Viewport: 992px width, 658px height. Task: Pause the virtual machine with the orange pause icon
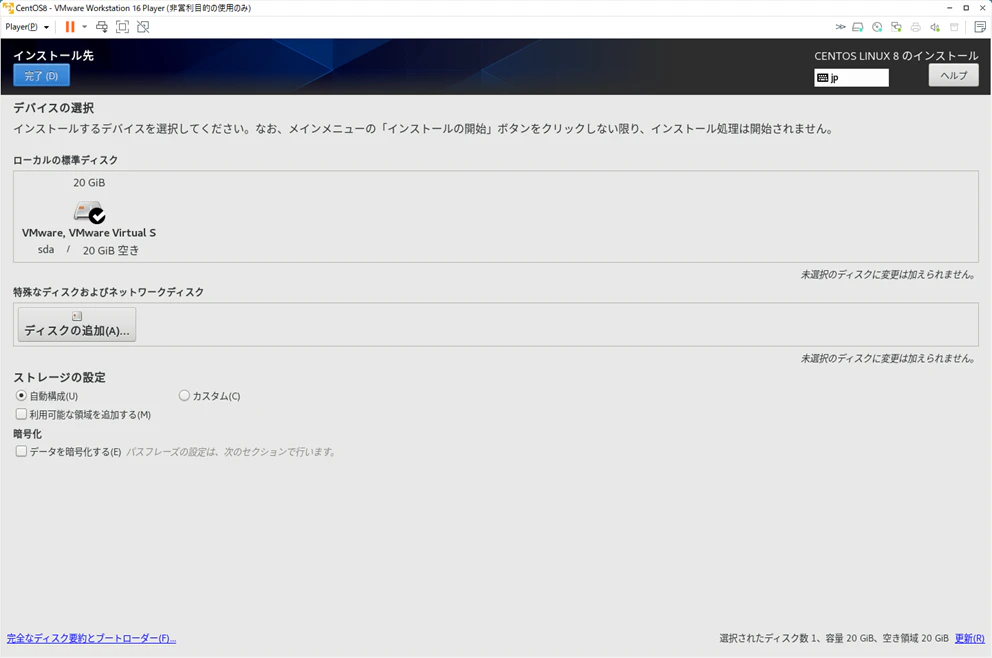pyautogui.click(x=70, y=27)
